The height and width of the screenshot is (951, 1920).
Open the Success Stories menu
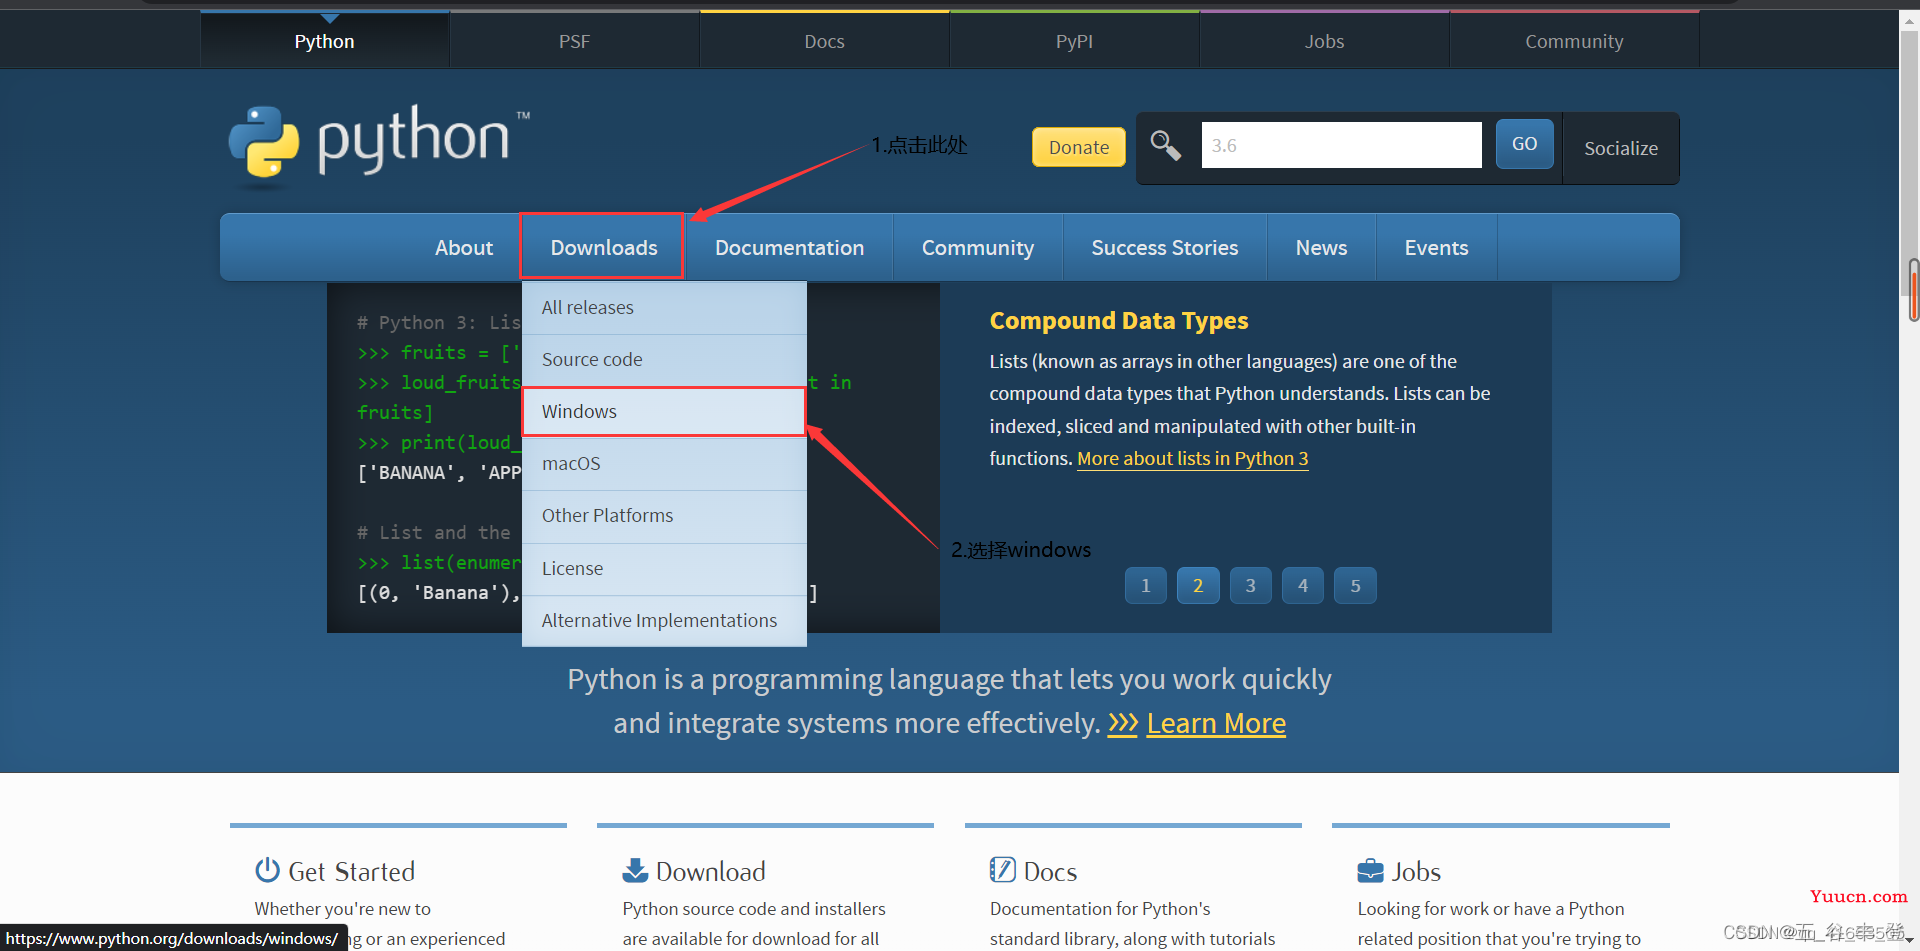pos(1165,247)
